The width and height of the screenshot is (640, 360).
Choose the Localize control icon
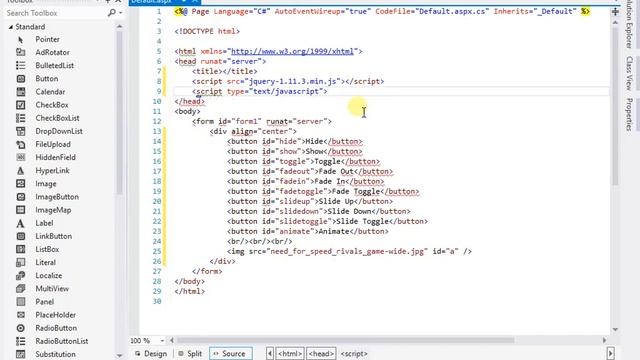coord(20,276)
